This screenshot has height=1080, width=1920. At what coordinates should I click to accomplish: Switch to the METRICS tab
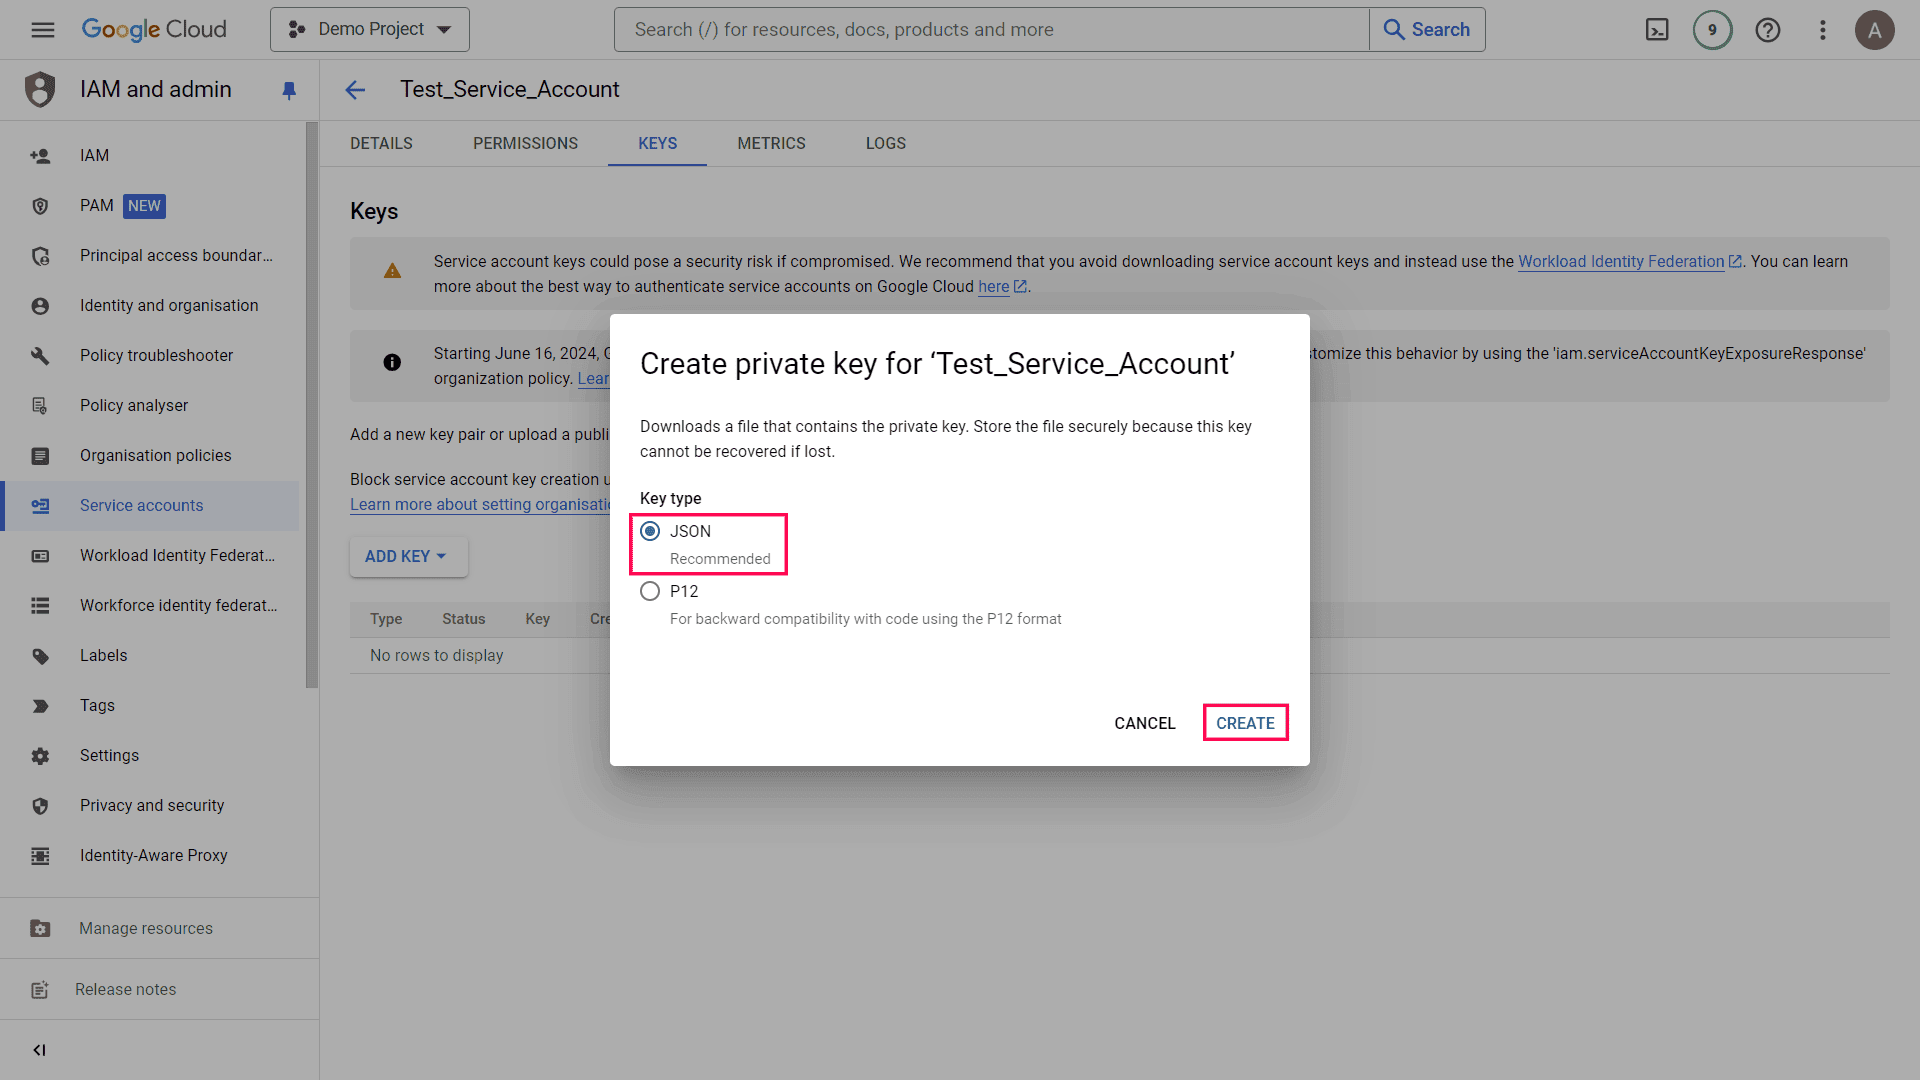771,143
